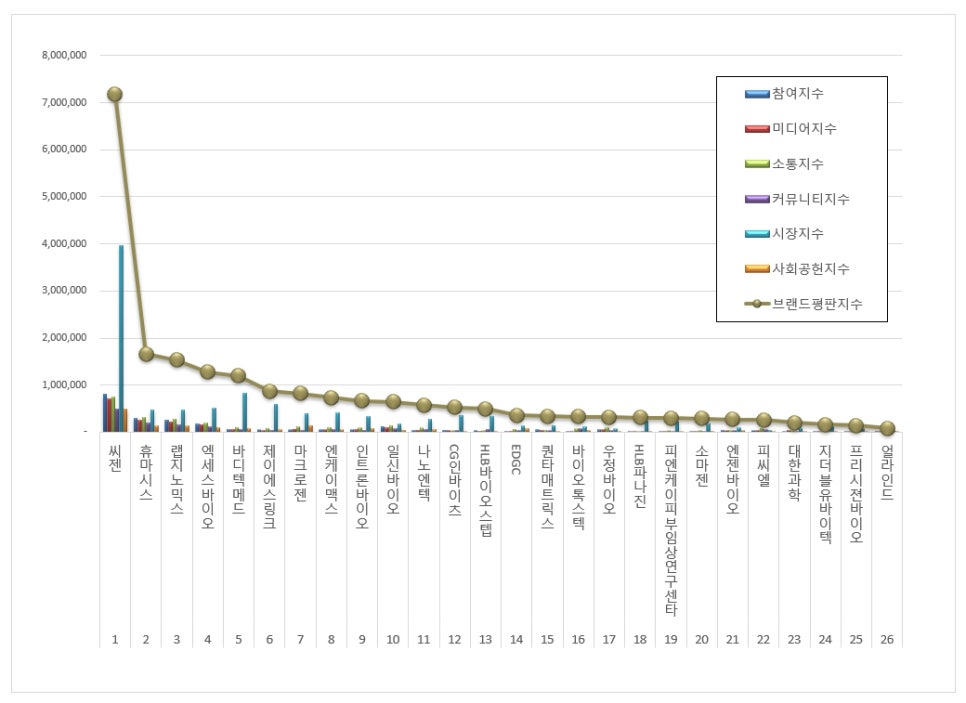Screen dimensions: 966x703
Task: Select the line marker beside 브랜드평판지수 in legend
Action: 757,304
